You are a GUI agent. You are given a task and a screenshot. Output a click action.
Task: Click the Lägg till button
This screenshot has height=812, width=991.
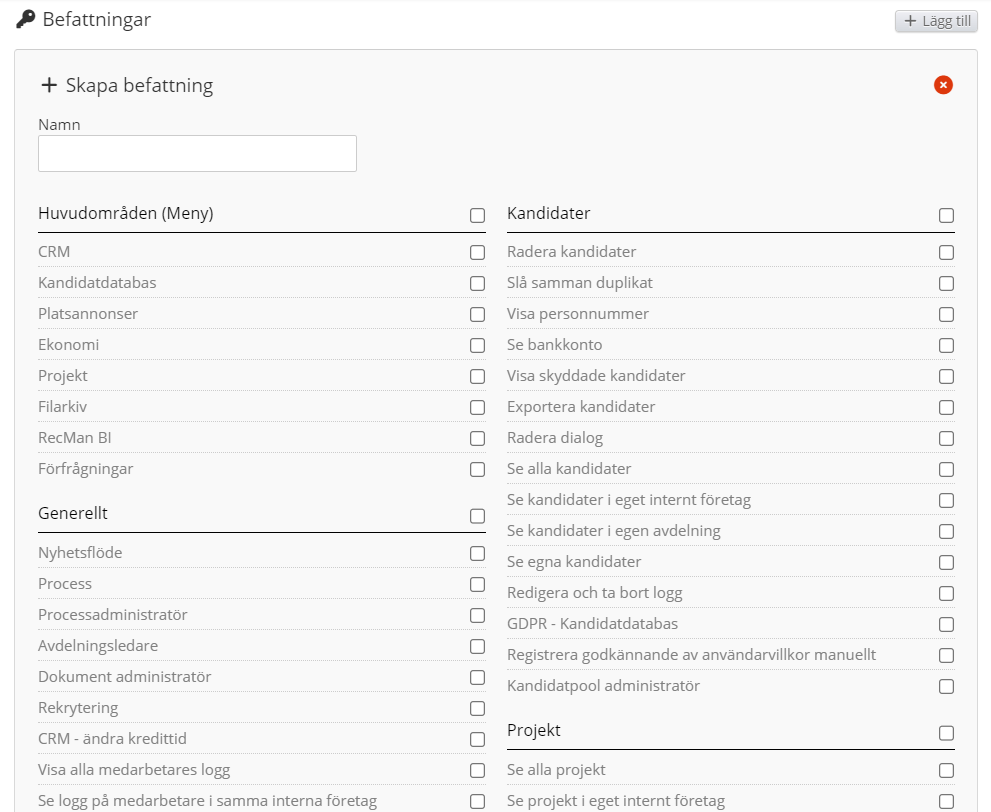pos(936,21)
